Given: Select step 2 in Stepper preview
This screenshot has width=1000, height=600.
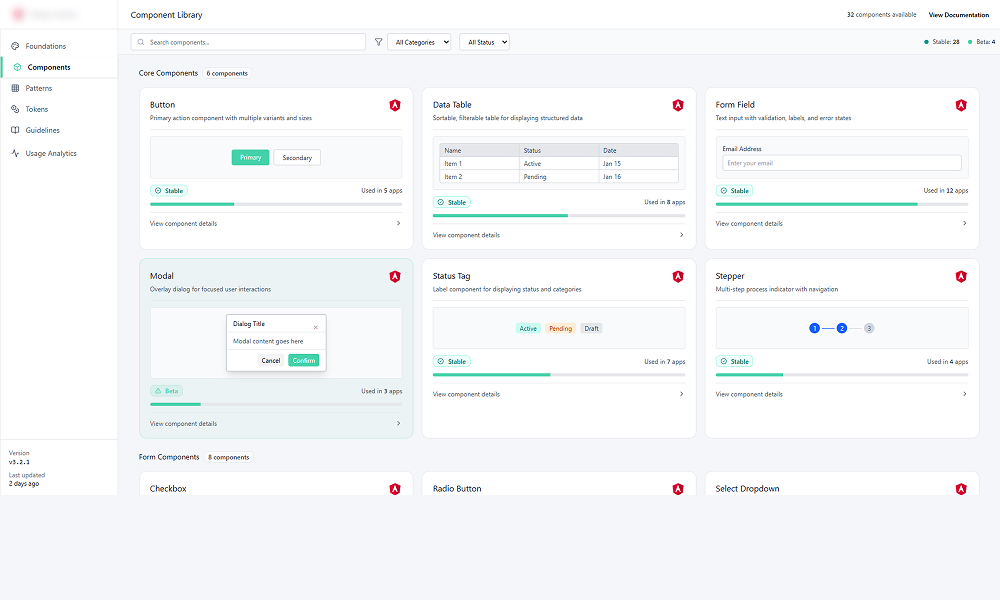Looking at the screenshot, I should pyautogui.click(x=842, y=328).
